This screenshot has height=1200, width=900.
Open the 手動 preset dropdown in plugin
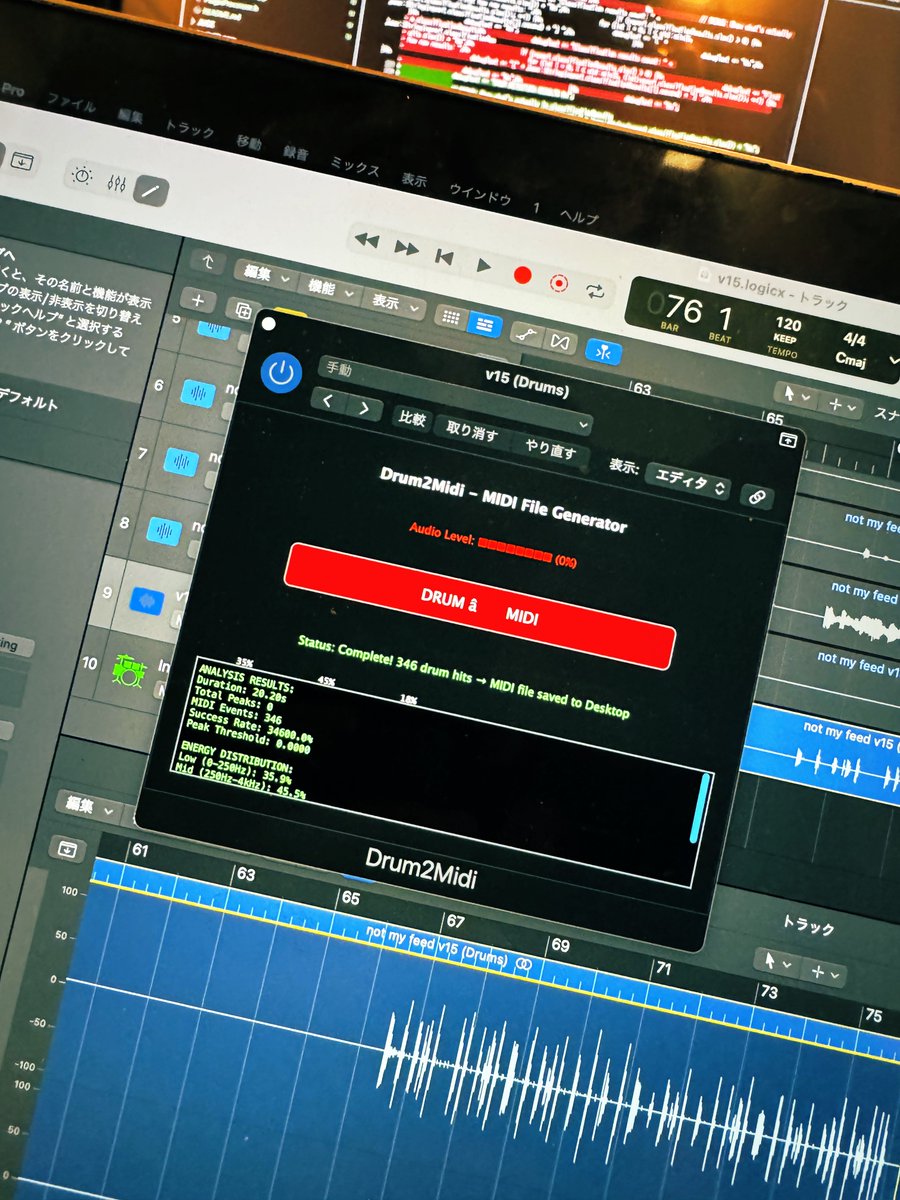(x=454, y=397)
